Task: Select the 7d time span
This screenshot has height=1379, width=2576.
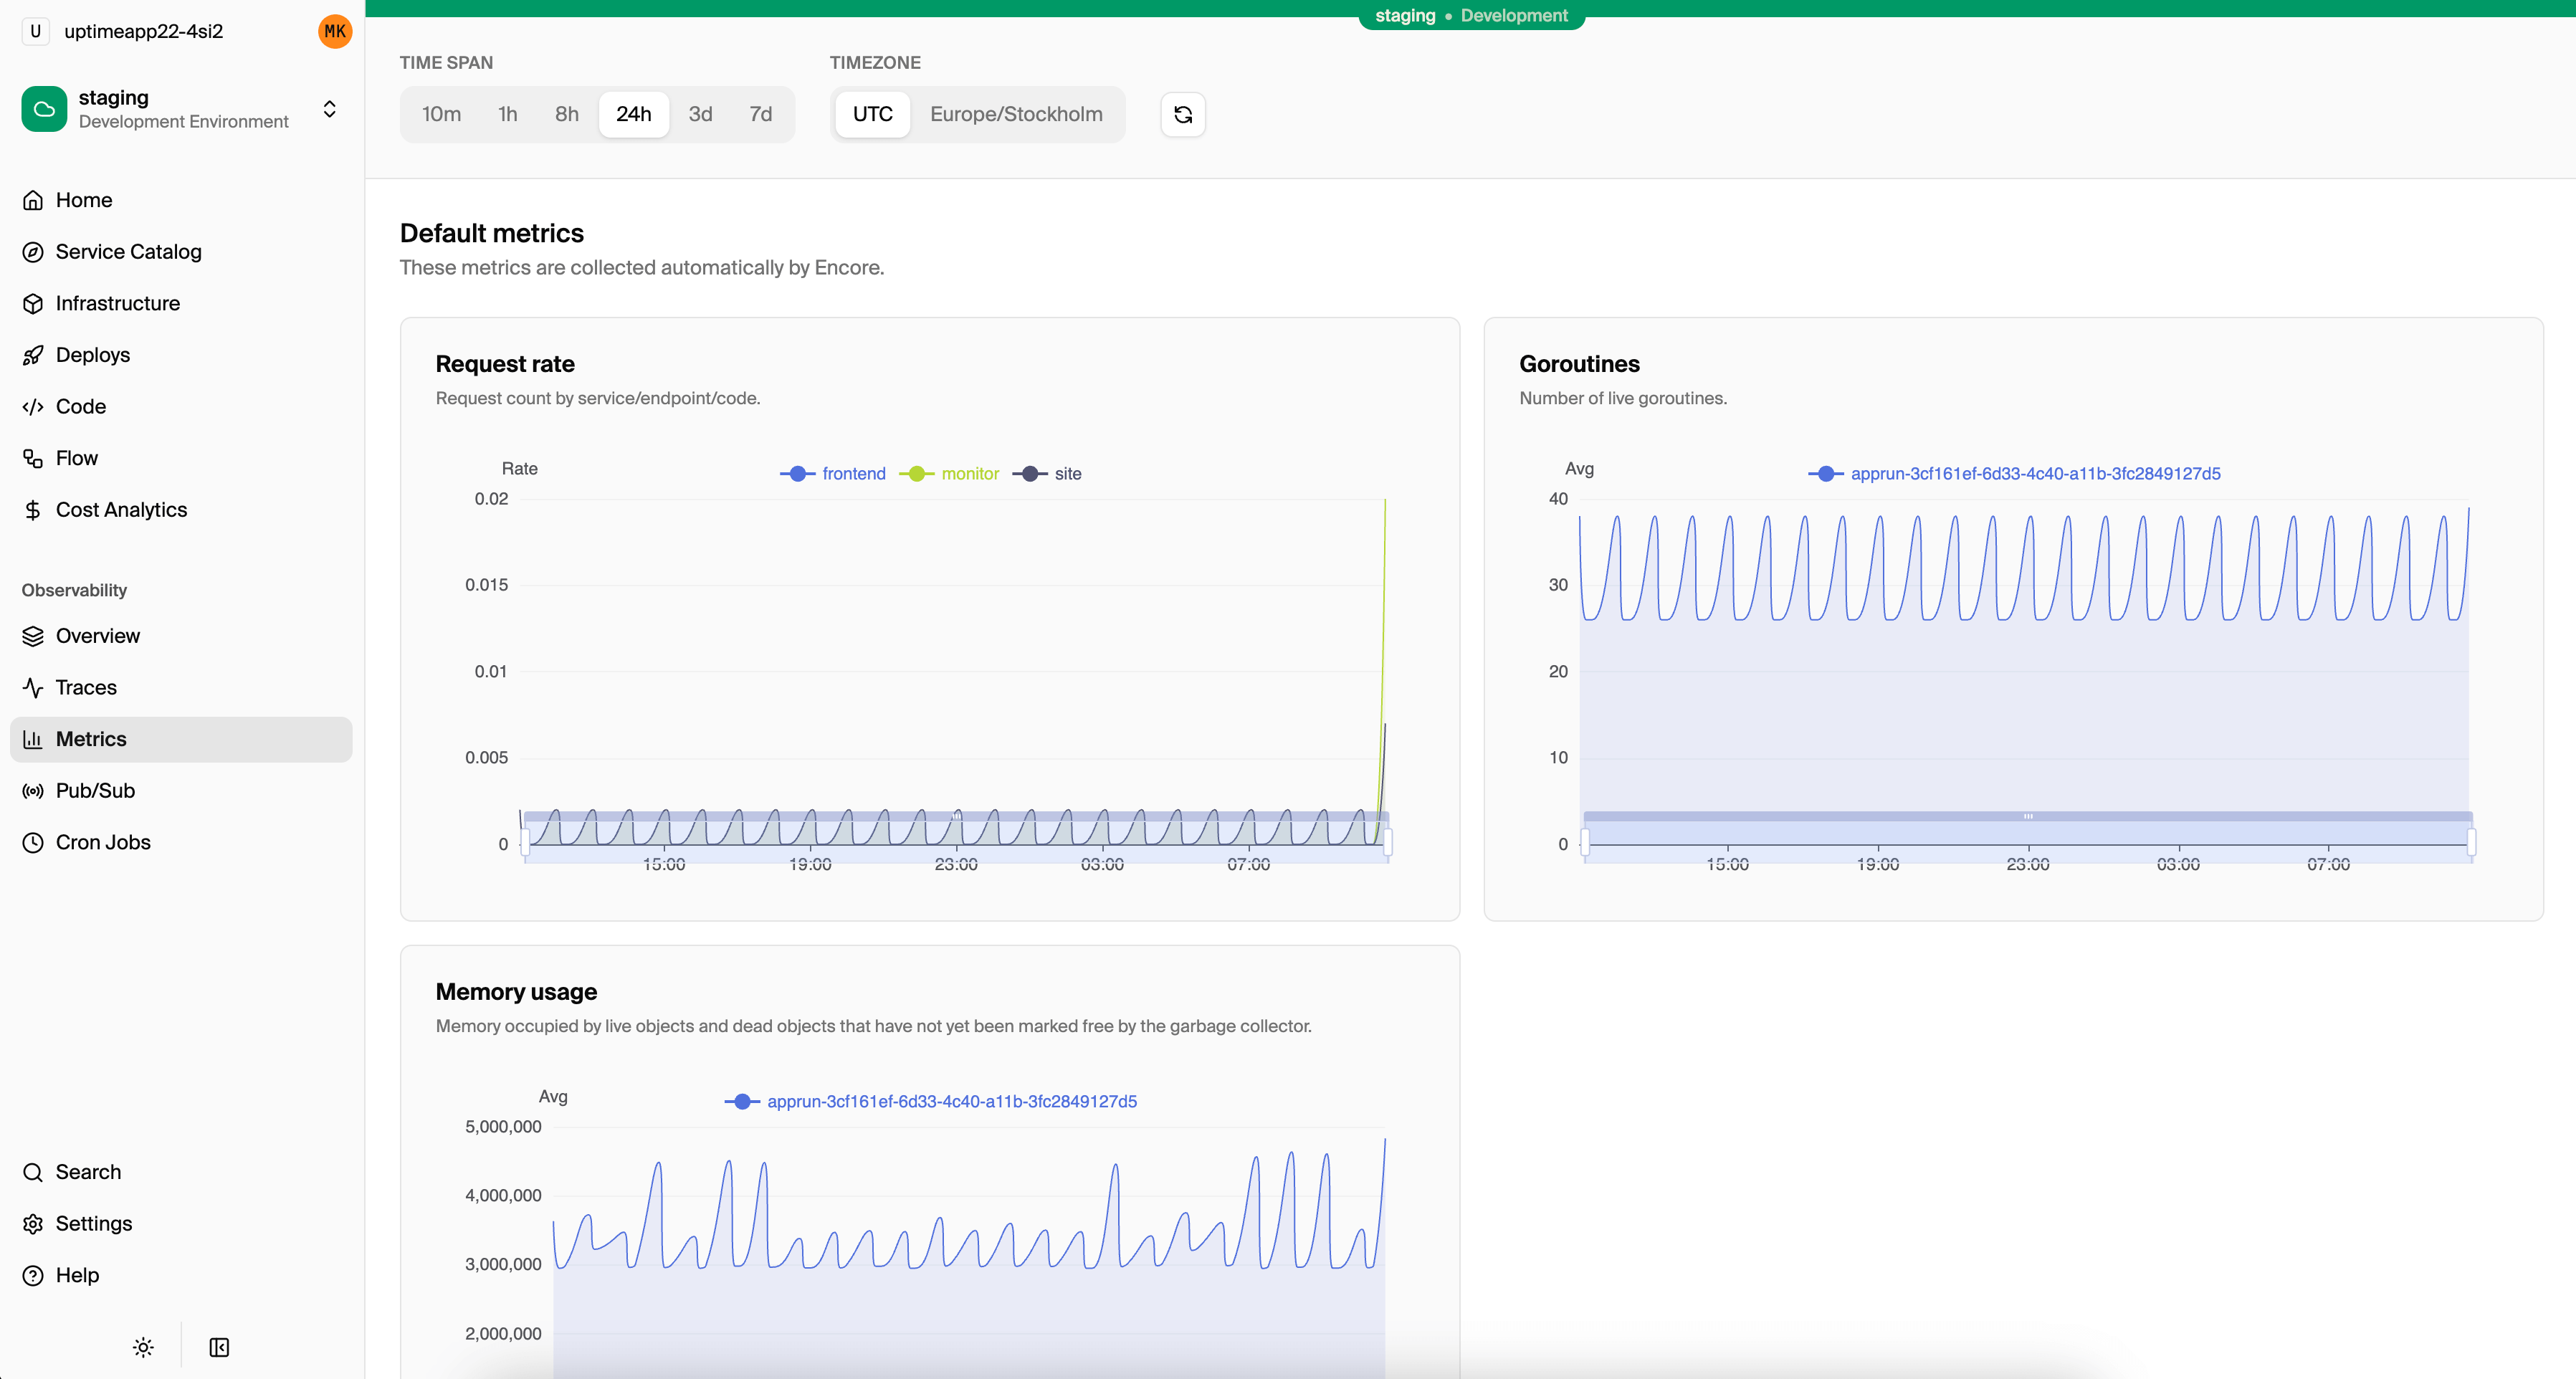Action: pyautogui.click(x=760, y=114)
